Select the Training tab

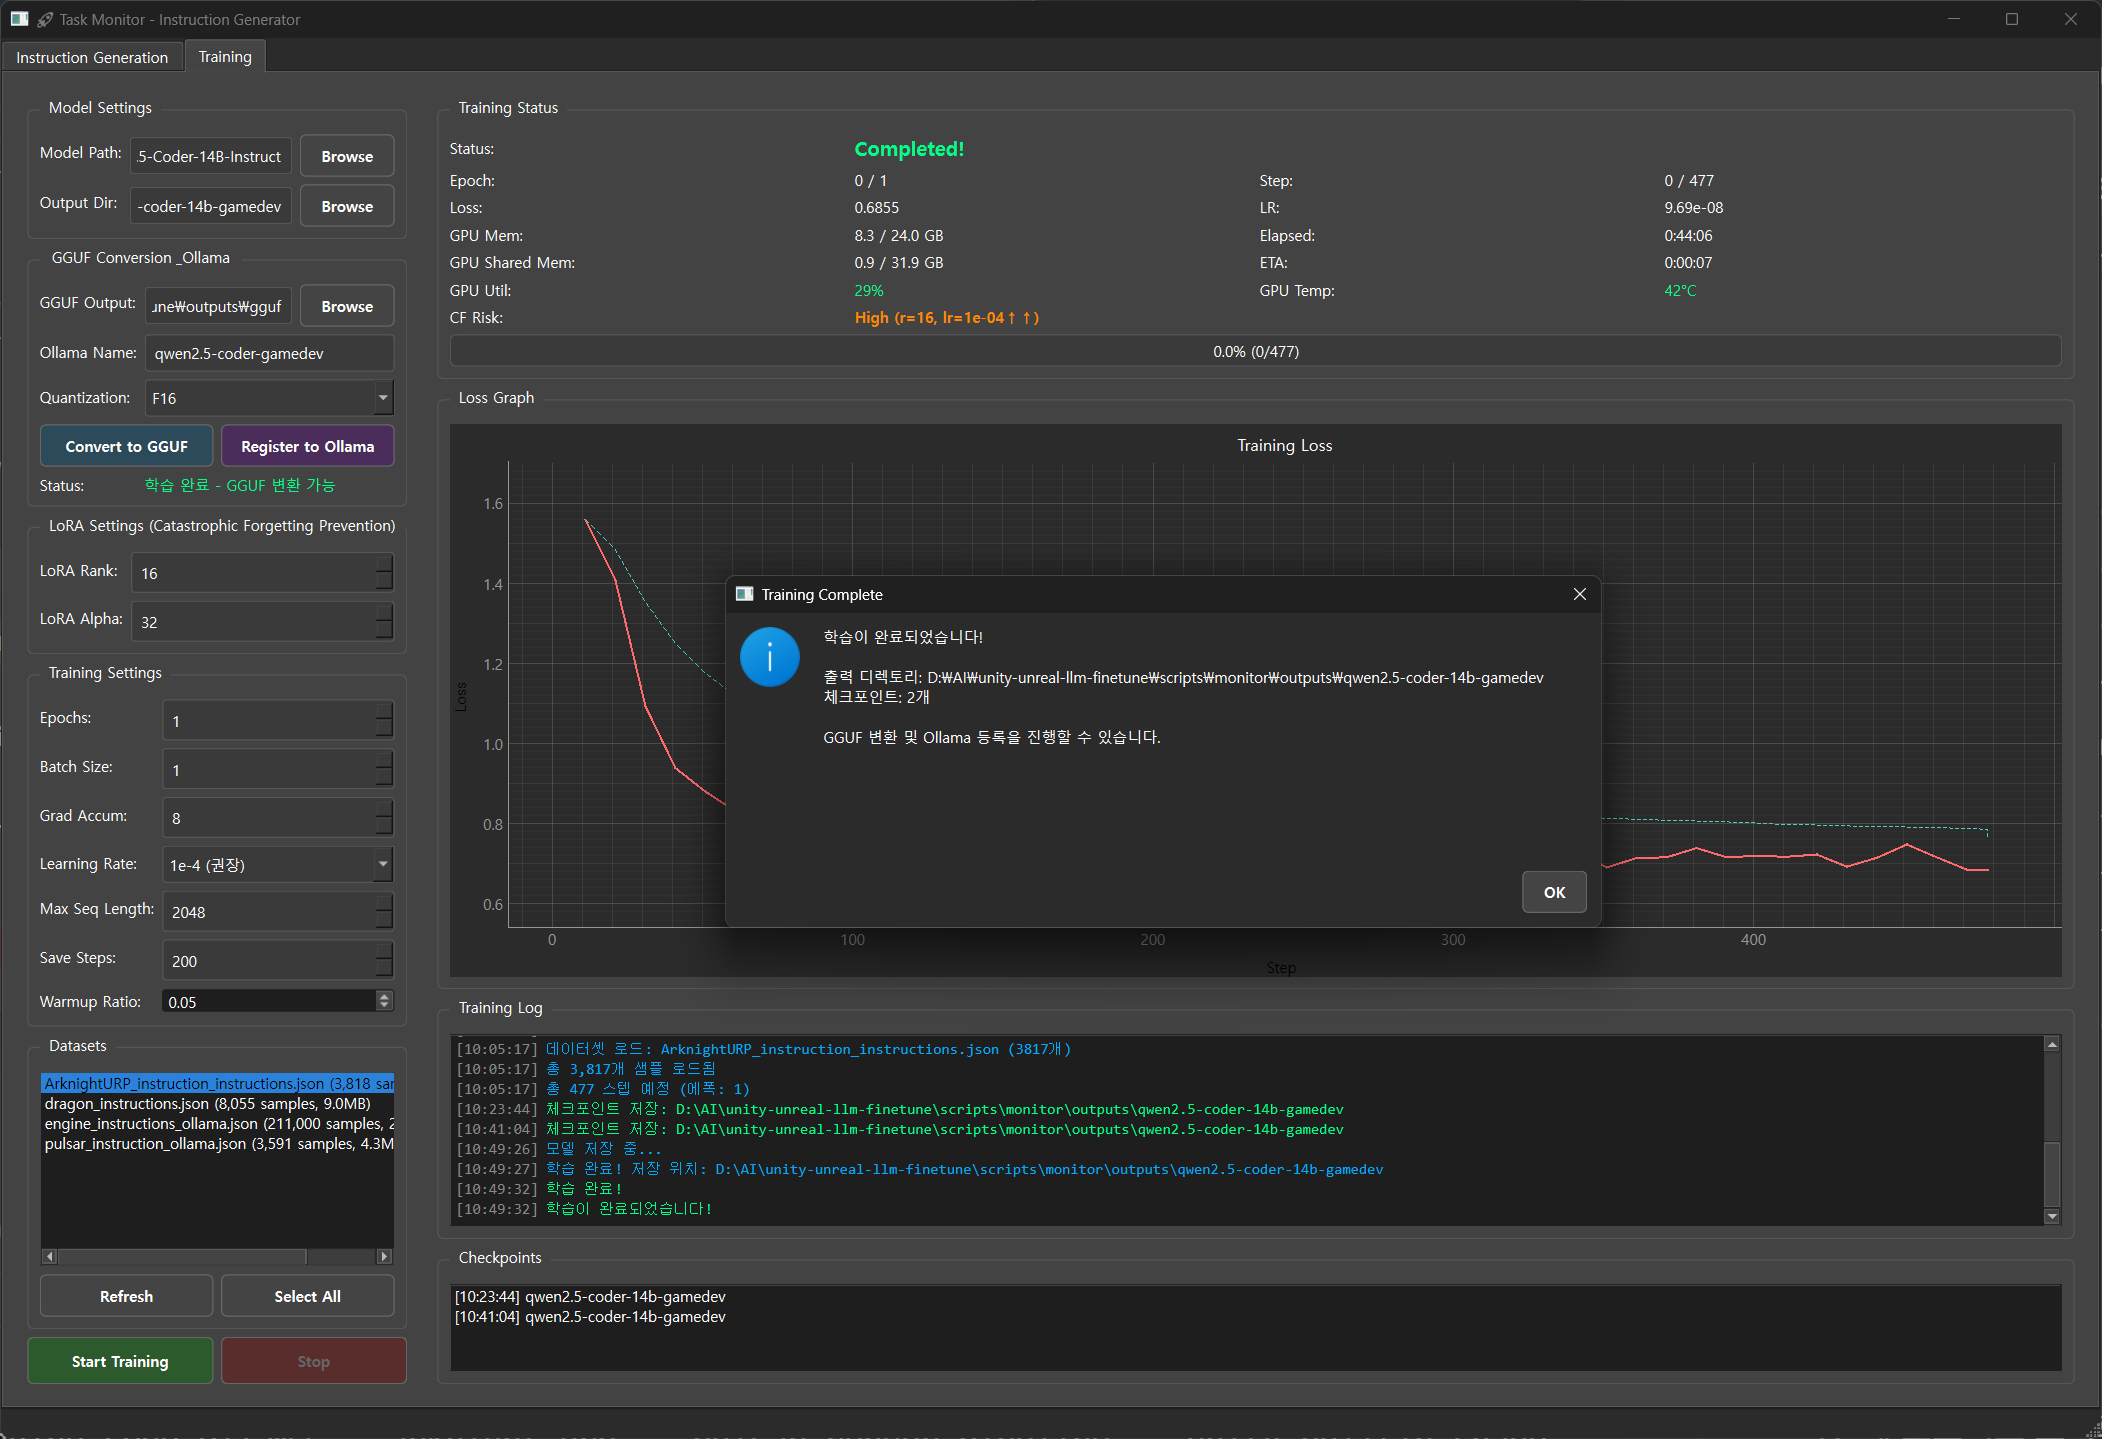click(225, 57)
